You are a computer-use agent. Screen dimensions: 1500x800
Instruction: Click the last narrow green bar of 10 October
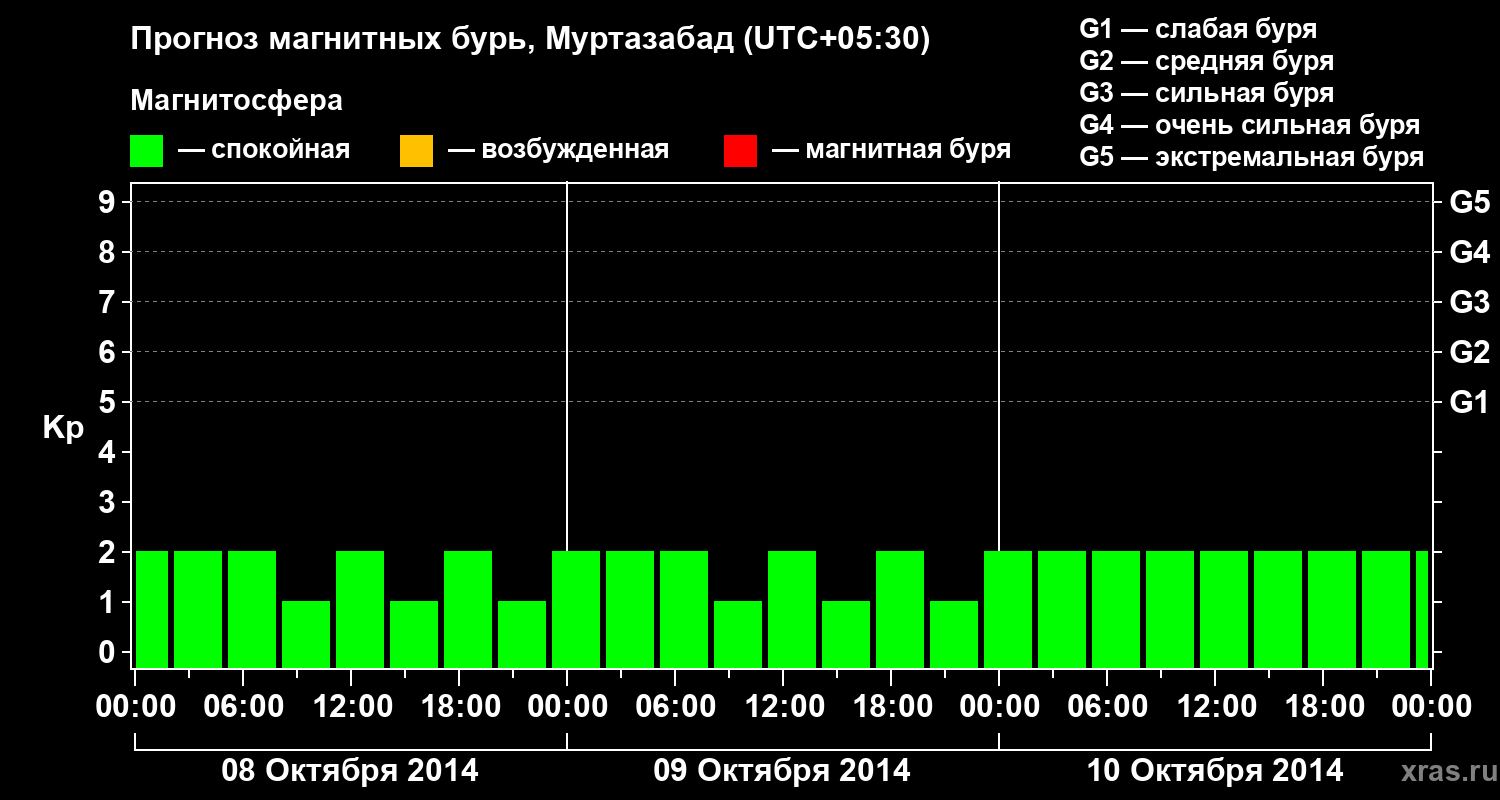pyautogui.click(x=1422, y=609)
